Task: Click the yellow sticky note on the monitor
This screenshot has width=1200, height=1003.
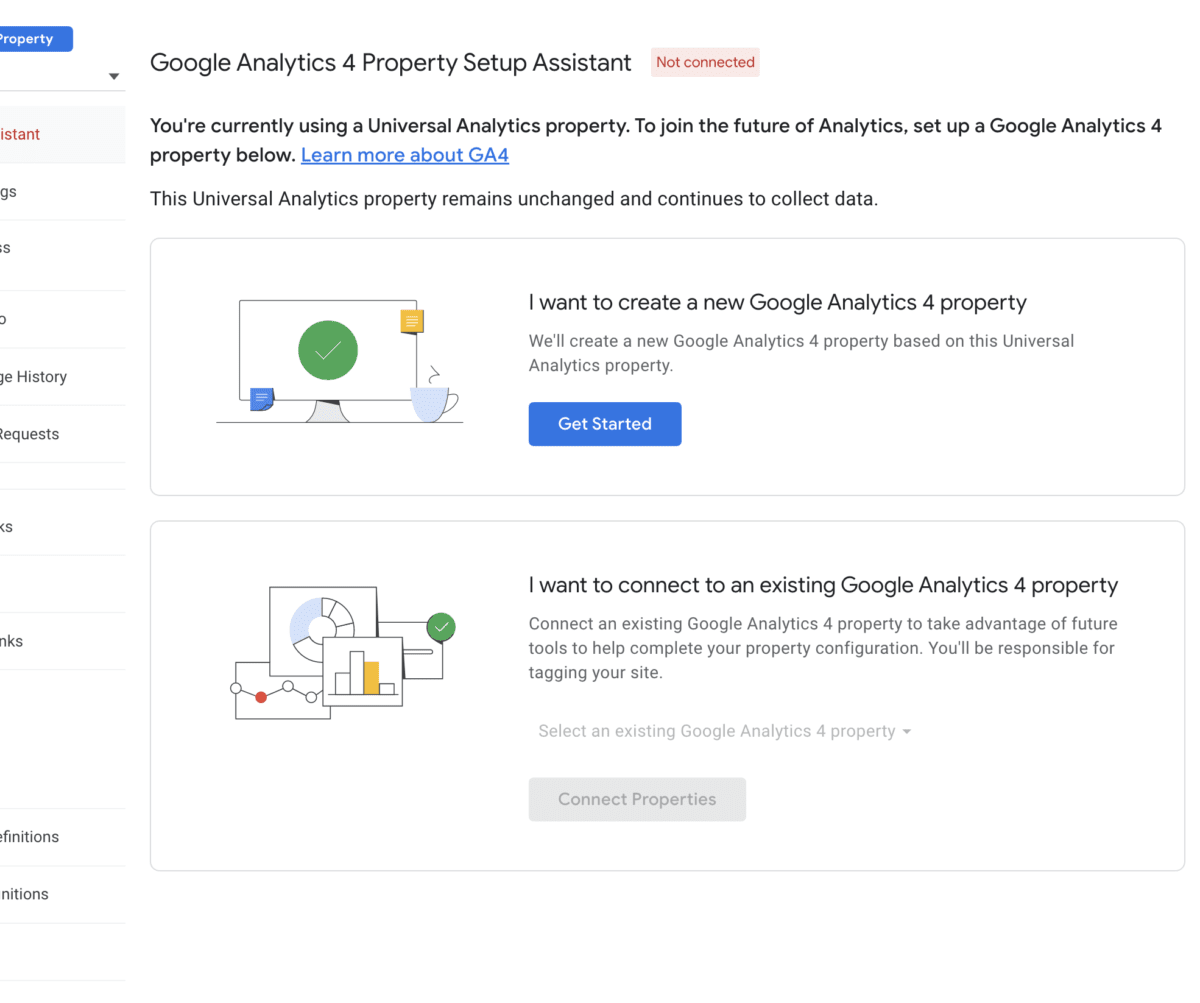Action: tap(411, 321)
